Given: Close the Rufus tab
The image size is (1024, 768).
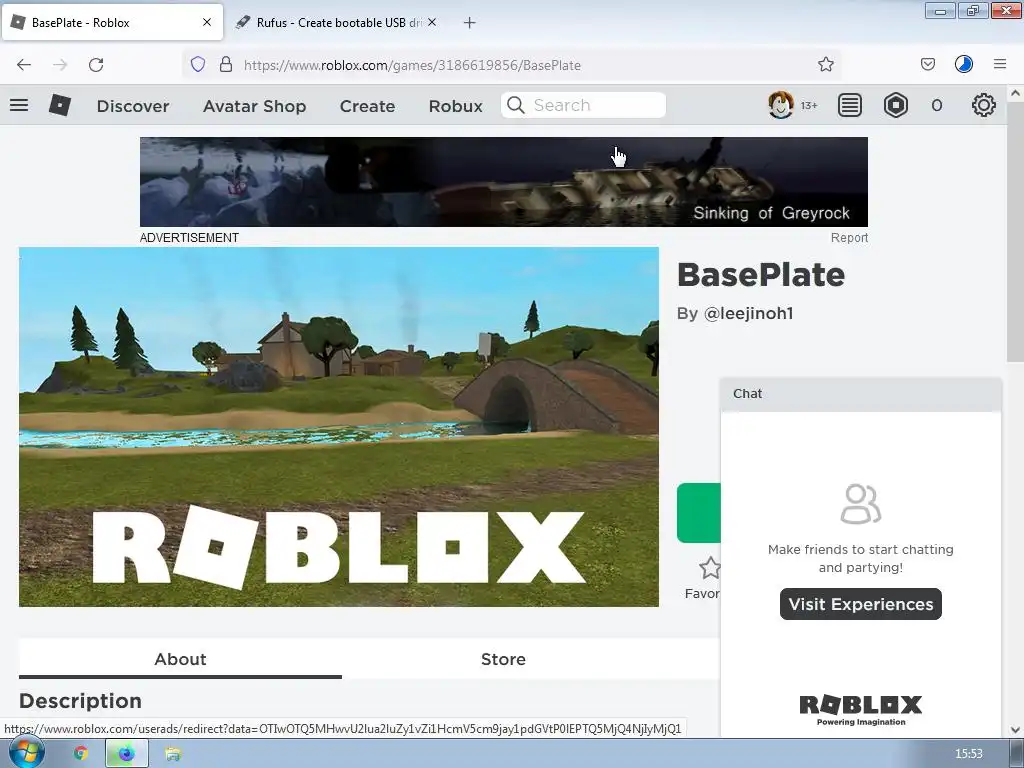Looking at the screenshot, I should tap(432, 22).
